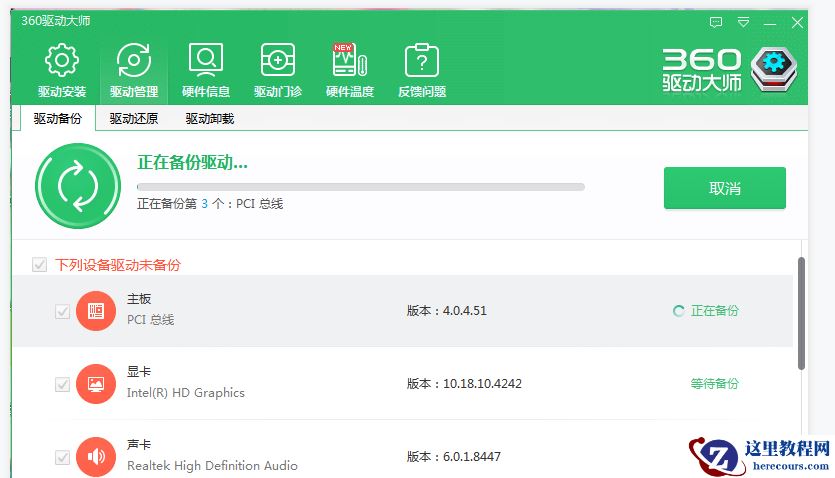Switch to the 驱动备份 tab
835x478 pixels.
(58, 118)
